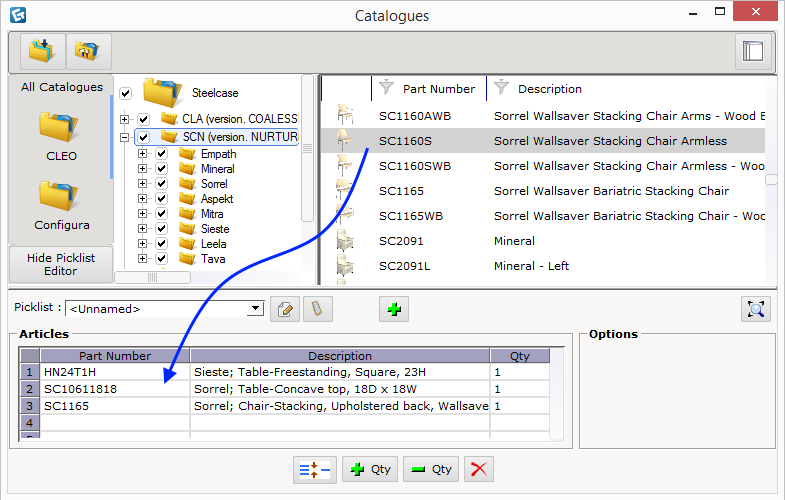Click the part list vertical scrollbar thumb
785x500 pixels.
[x=771, y=179]
